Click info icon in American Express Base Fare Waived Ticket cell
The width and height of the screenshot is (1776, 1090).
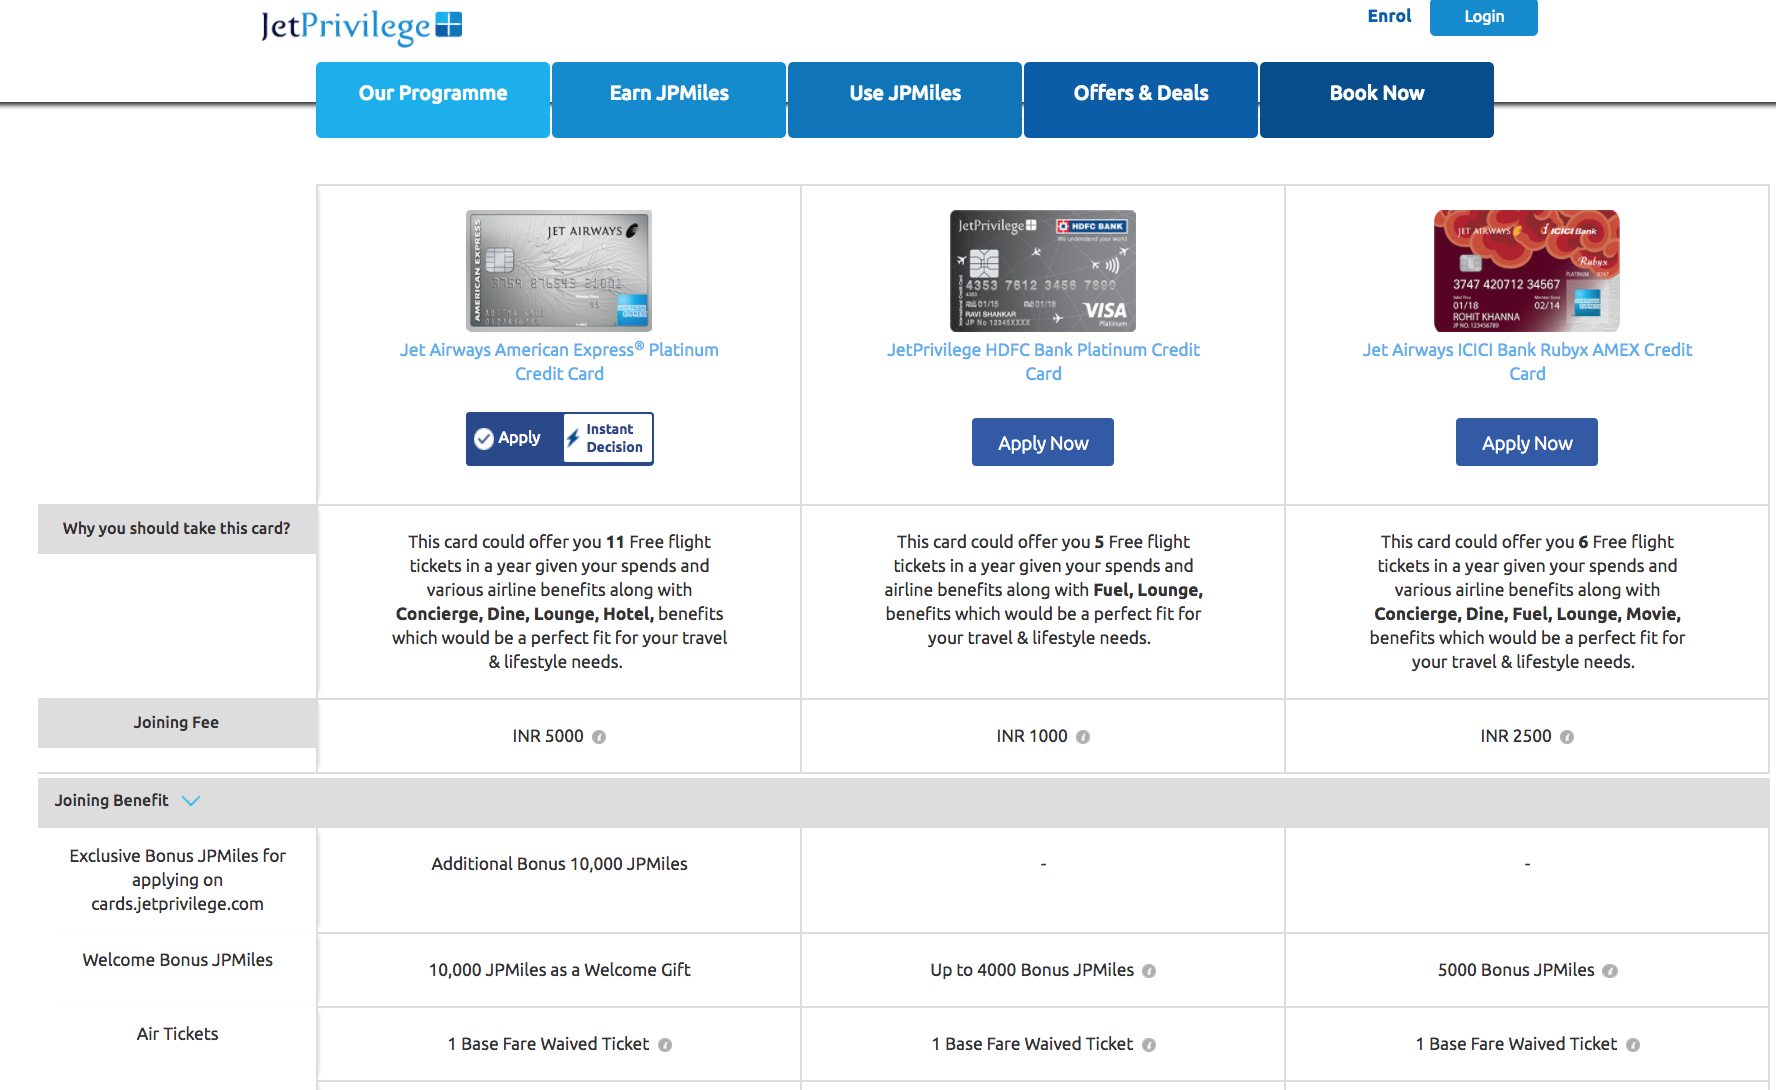[x=665, y=1045]
